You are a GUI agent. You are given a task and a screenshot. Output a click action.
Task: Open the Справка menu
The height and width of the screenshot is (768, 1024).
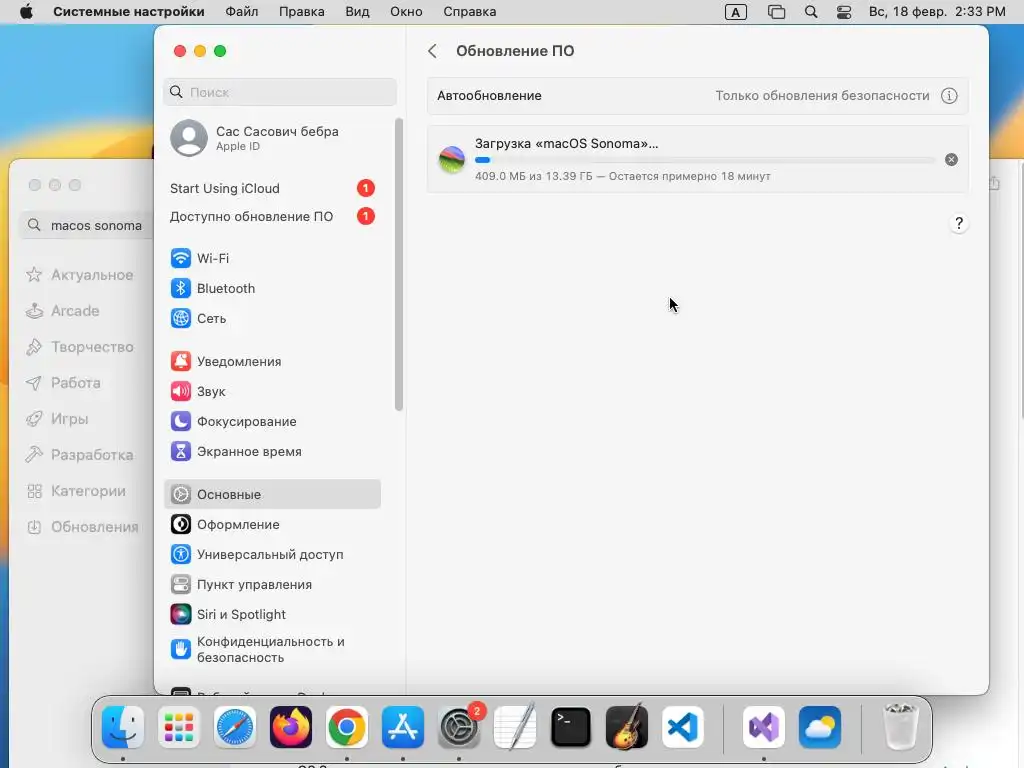pos(470,12)
